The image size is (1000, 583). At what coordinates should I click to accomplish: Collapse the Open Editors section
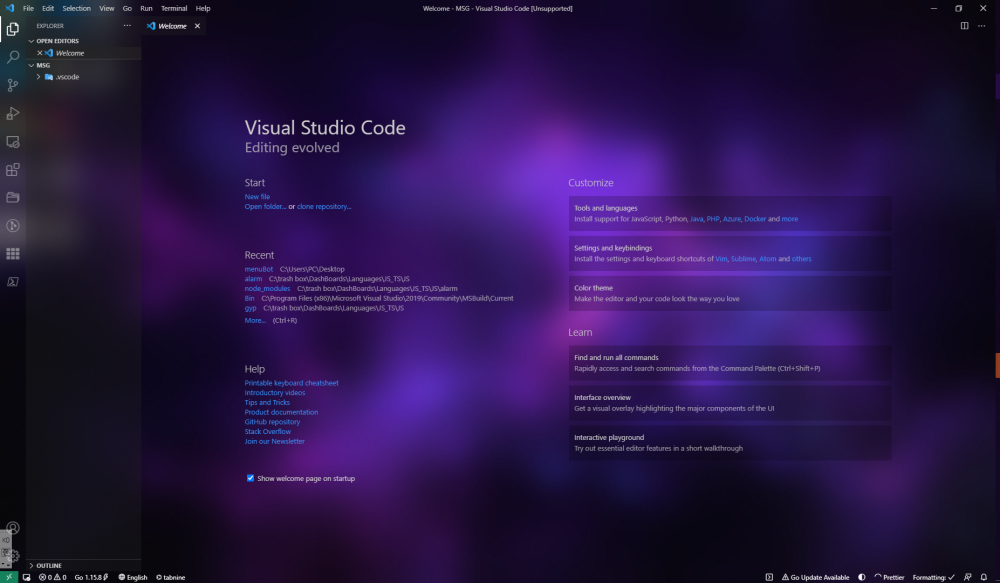84,41
